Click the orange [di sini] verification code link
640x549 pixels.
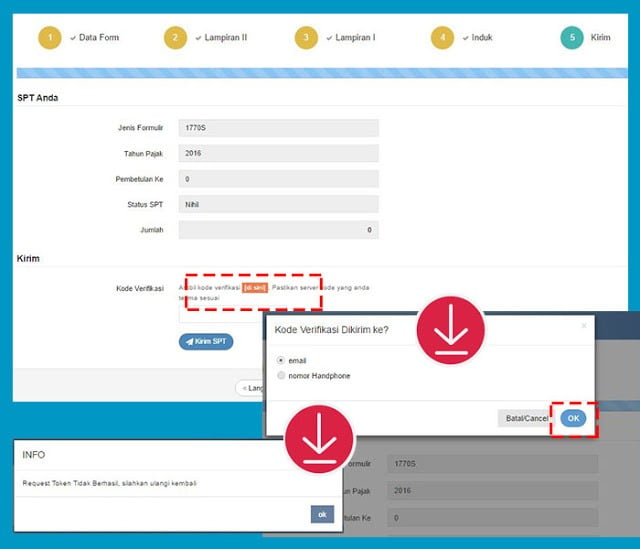pyautogui.click(x=255, y=288)
